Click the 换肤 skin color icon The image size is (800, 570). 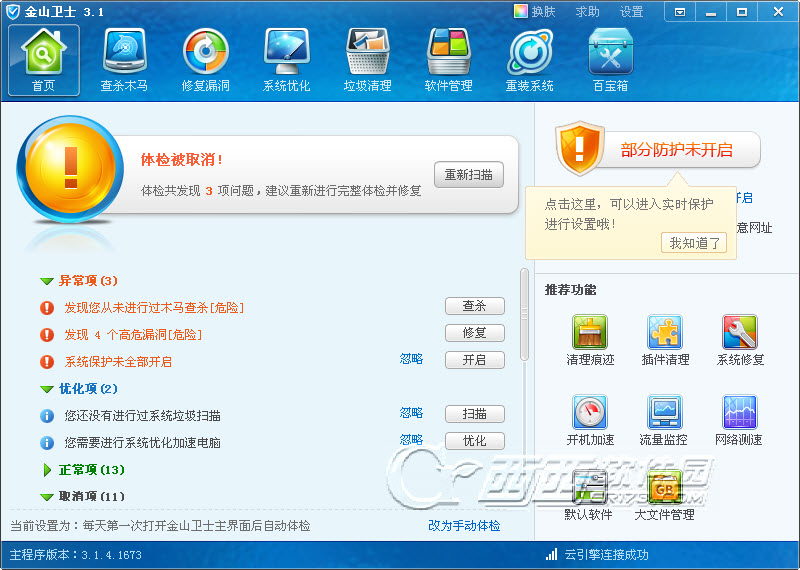coord(520,11)
